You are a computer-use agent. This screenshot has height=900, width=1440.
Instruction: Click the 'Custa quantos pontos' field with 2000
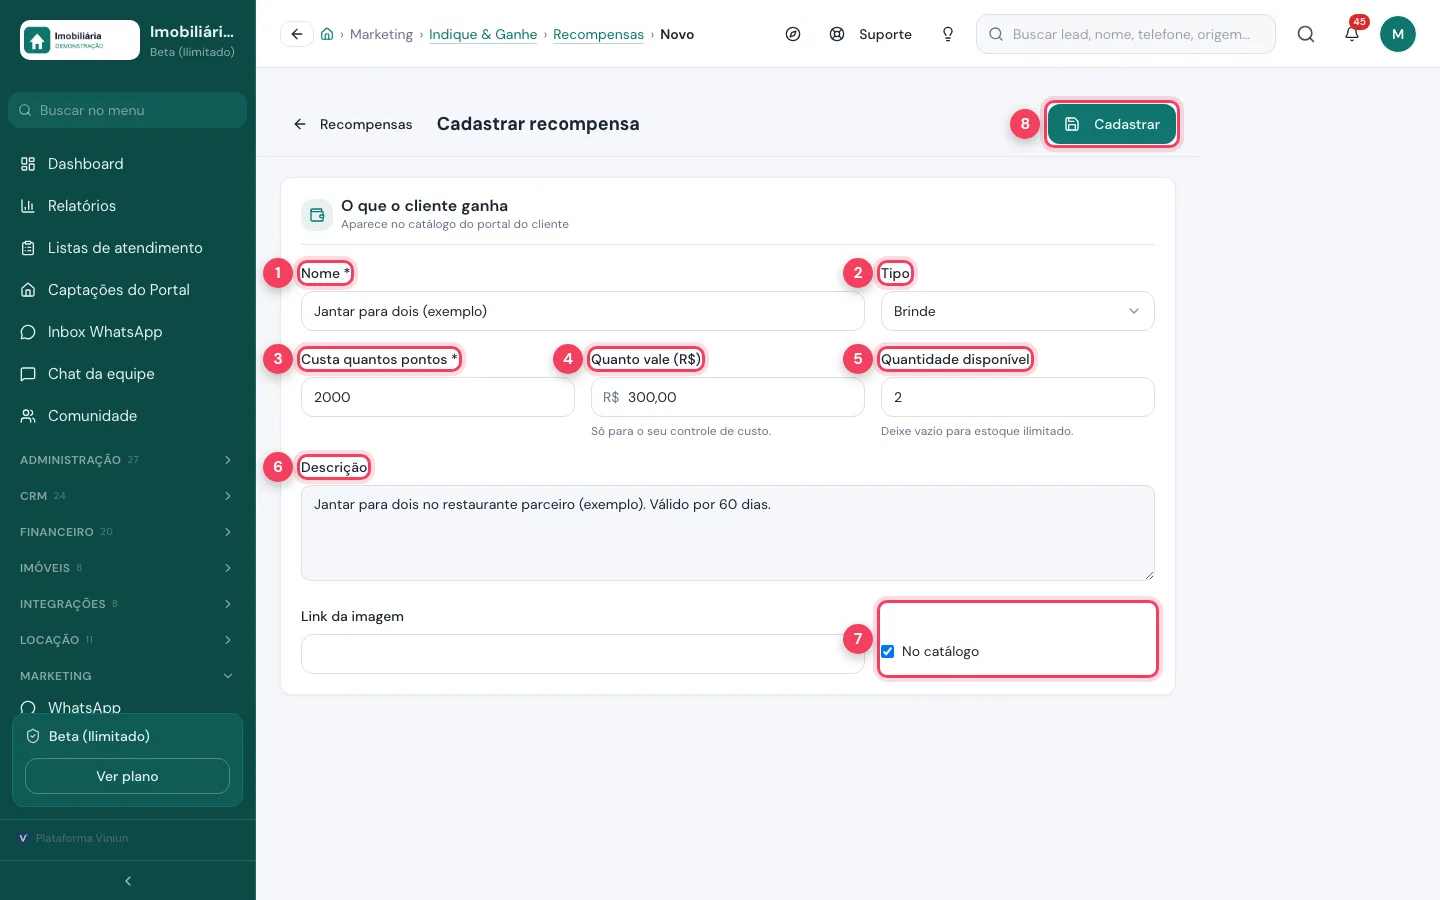click(x=438, y=397)
